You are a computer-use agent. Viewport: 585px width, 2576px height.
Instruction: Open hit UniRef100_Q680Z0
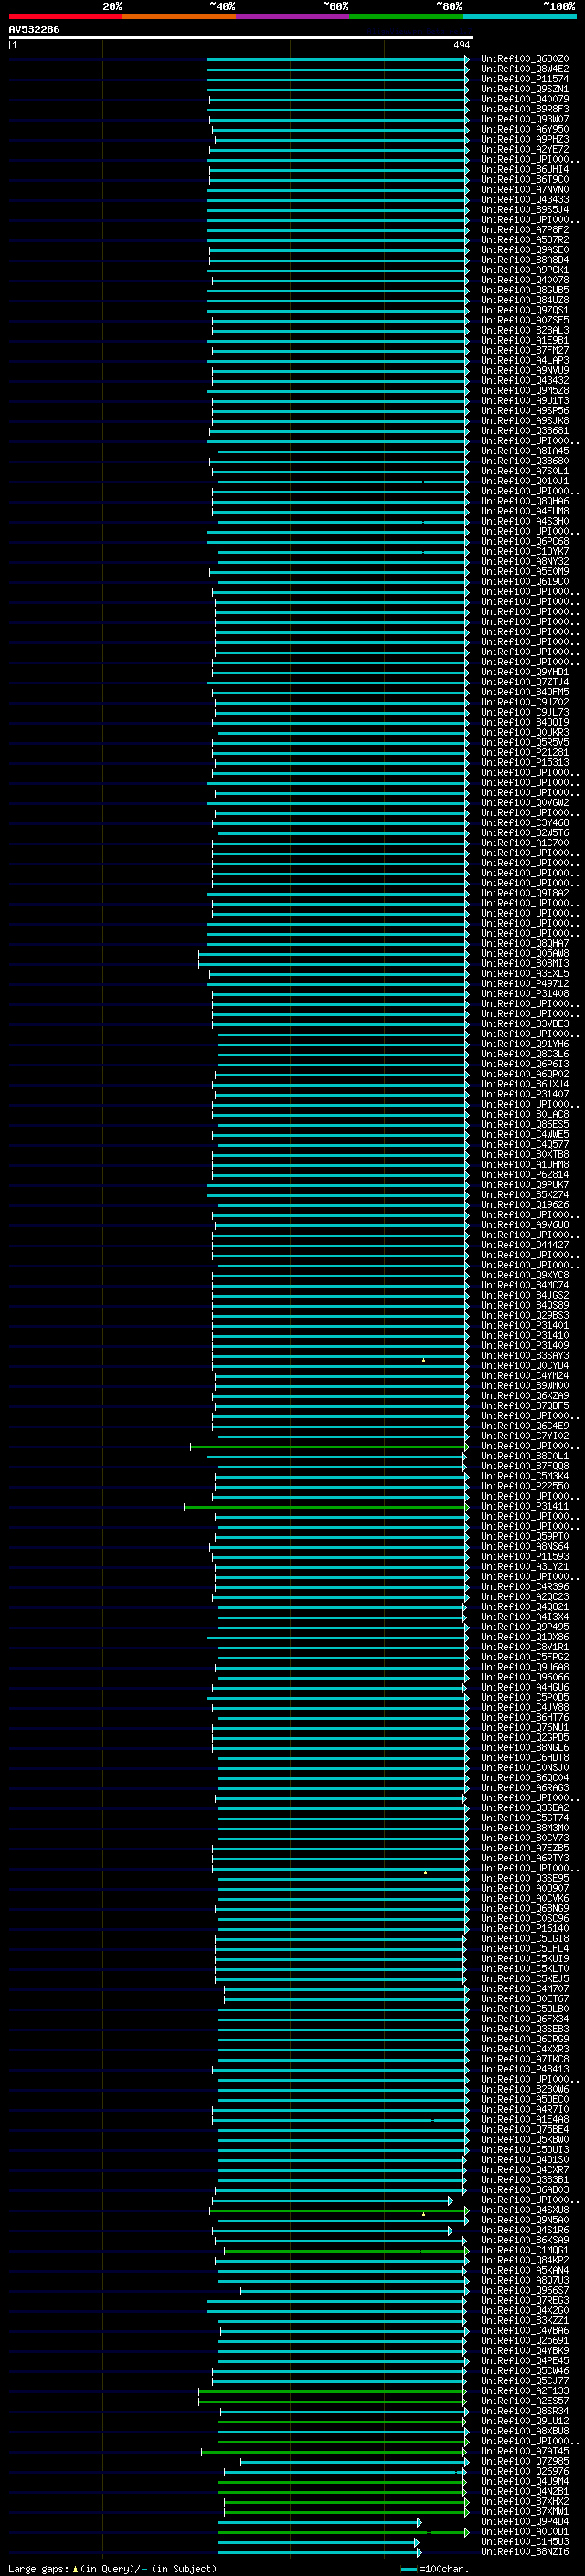point(524,59)
